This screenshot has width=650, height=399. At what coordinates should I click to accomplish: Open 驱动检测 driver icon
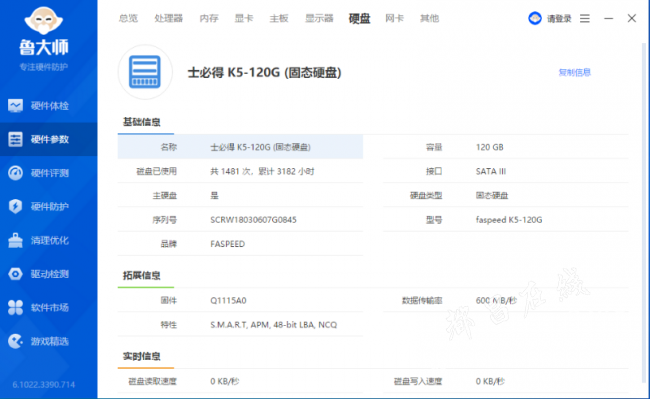point(15,274)
